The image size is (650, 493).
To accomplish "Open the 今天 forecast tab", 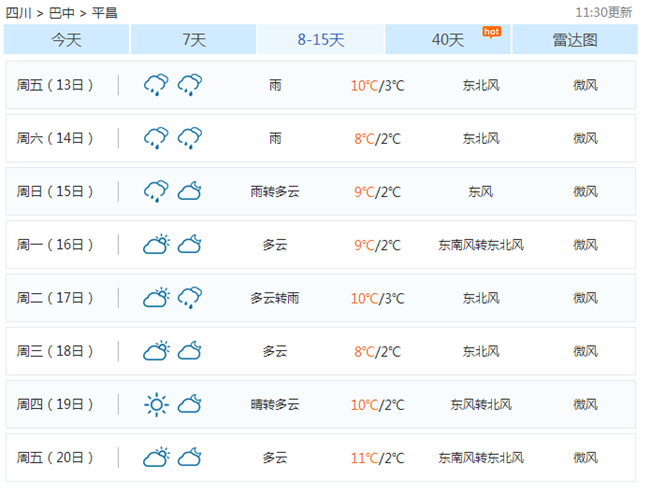I will tap(66, 39).
